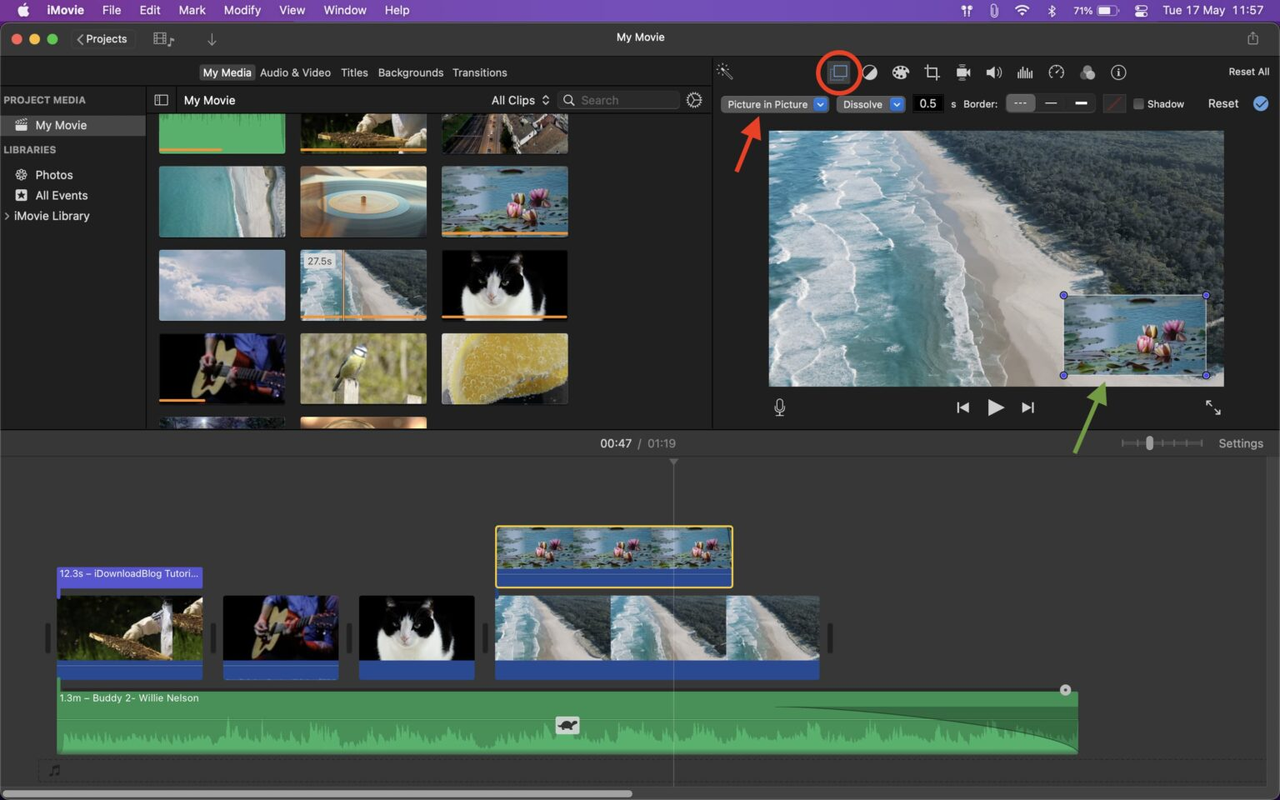Show Clip Information panel
Image resolution: width=1280 pixels, height=800 pixels.
click(1118, 72)
